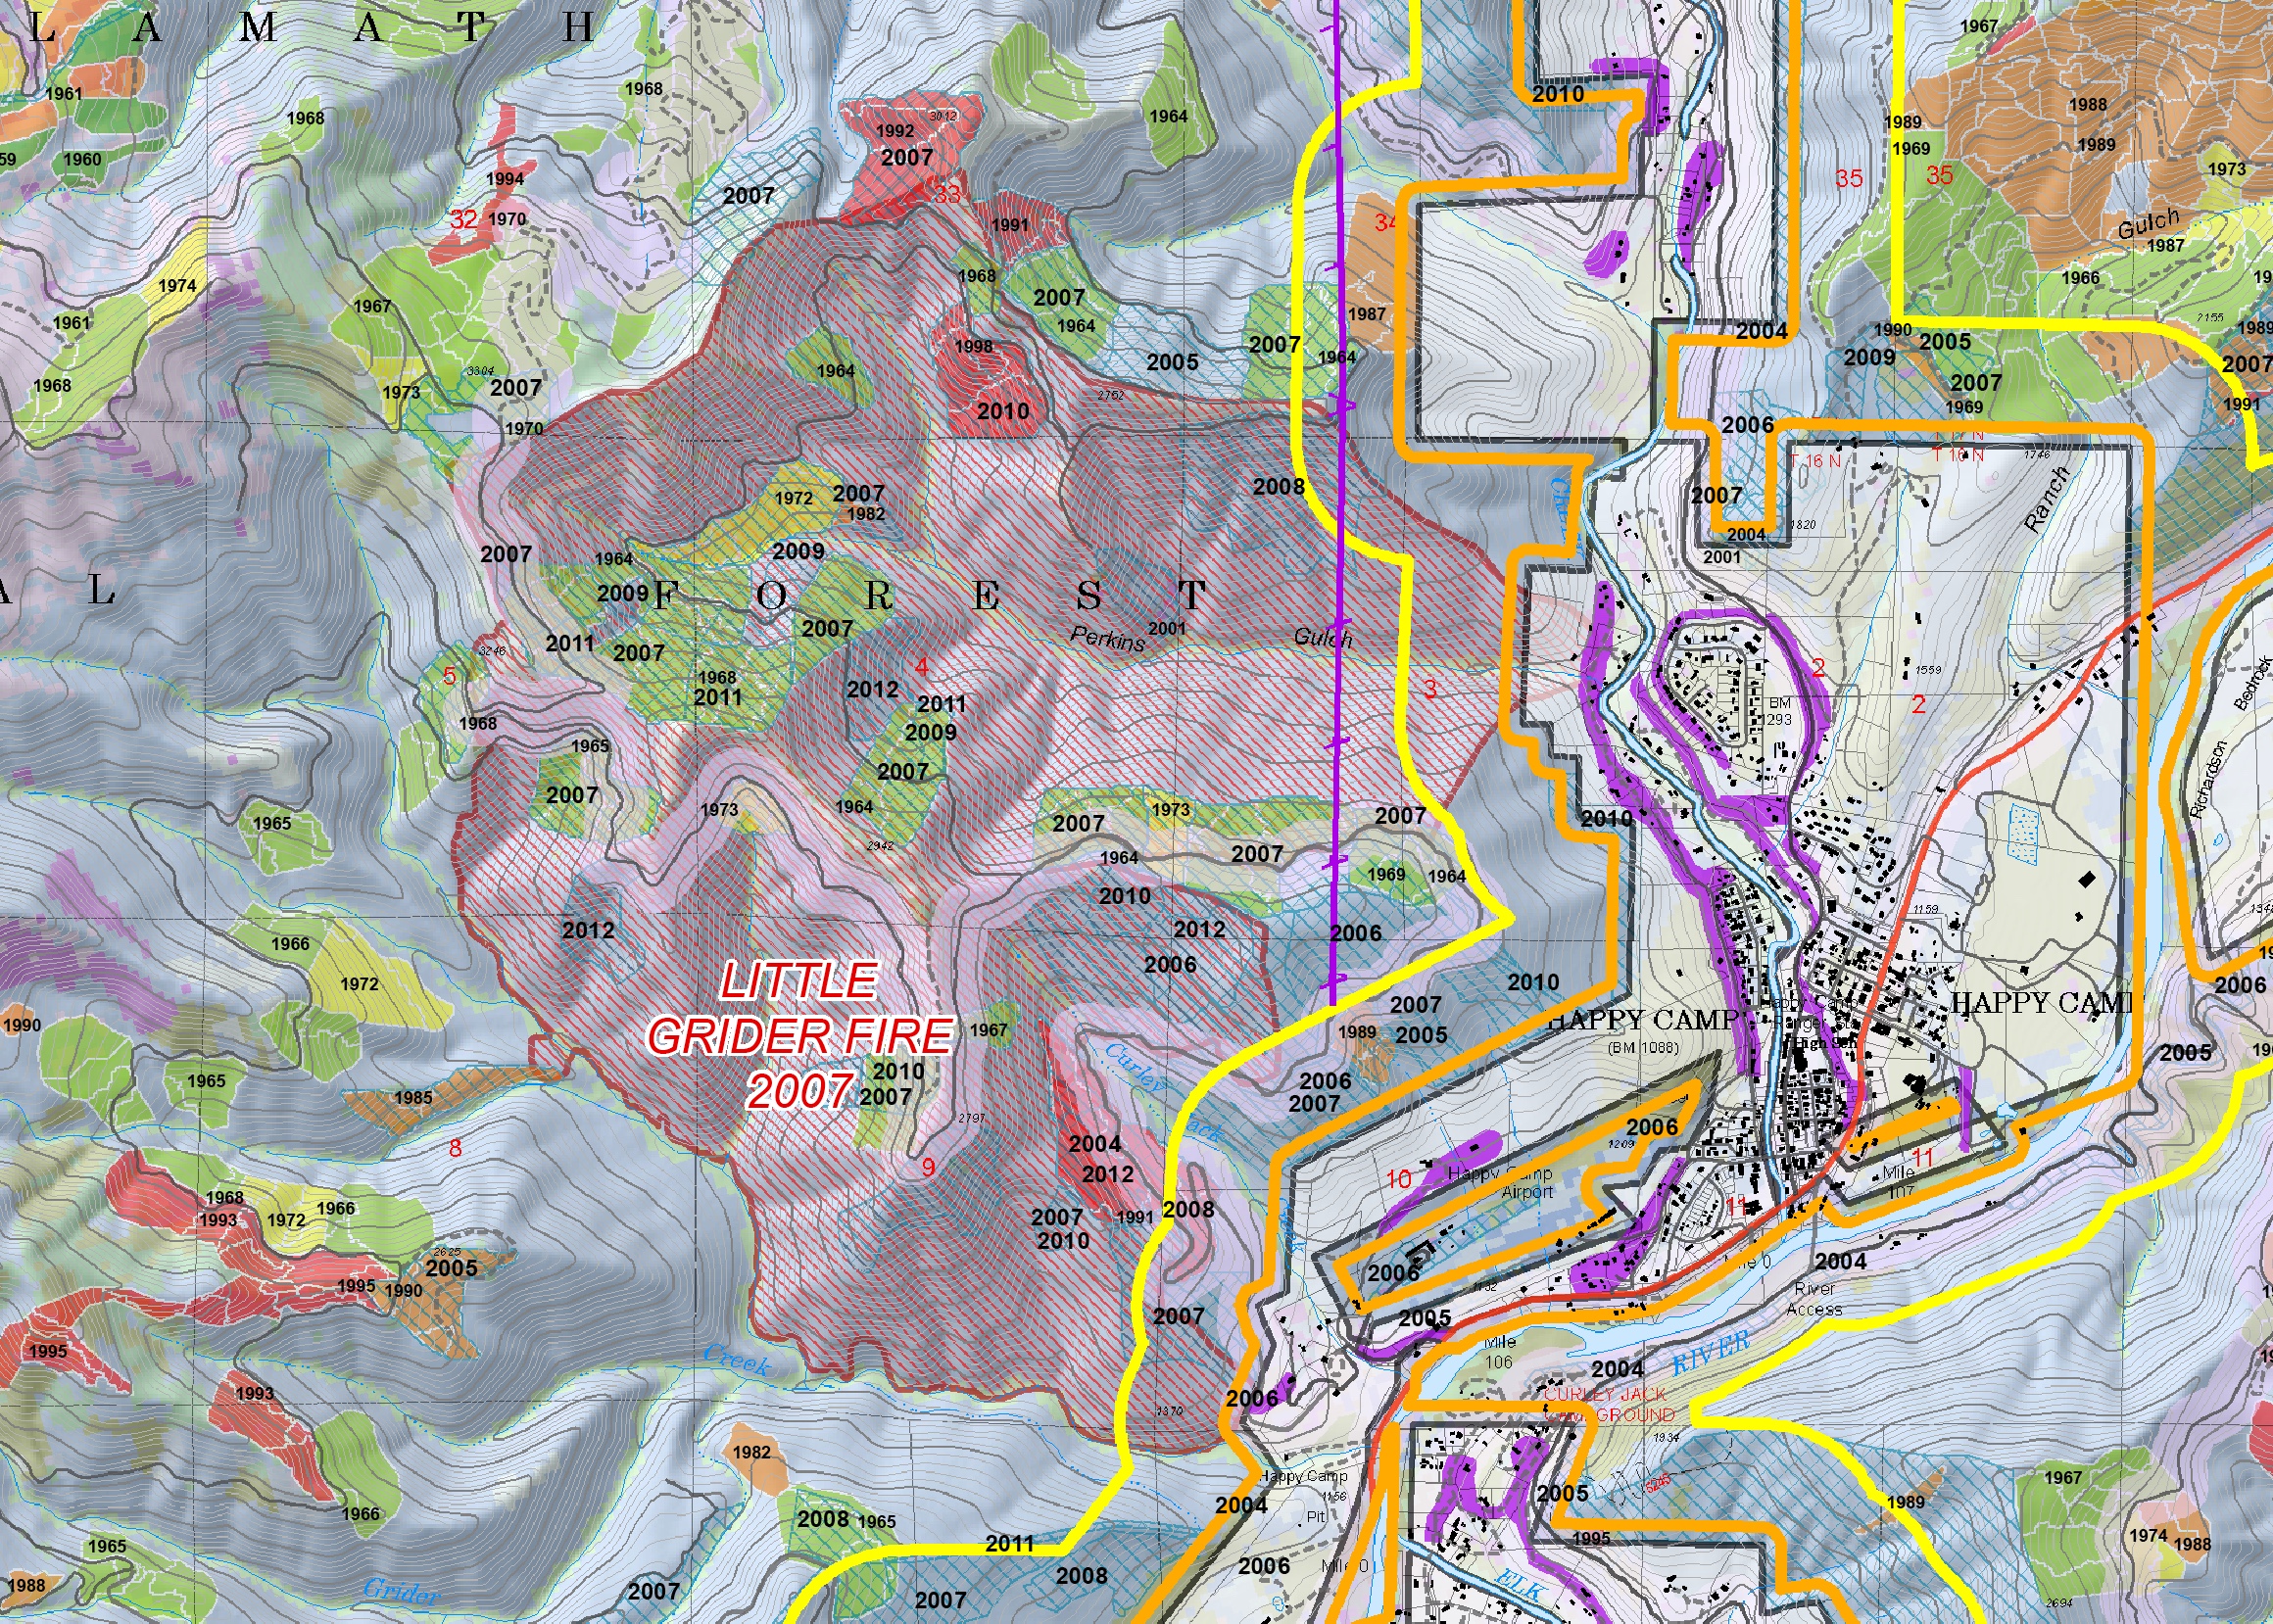The width and height of the screenshot is (2273, 1624).
Task: Click red section number 8
Action: (455, 1147)
